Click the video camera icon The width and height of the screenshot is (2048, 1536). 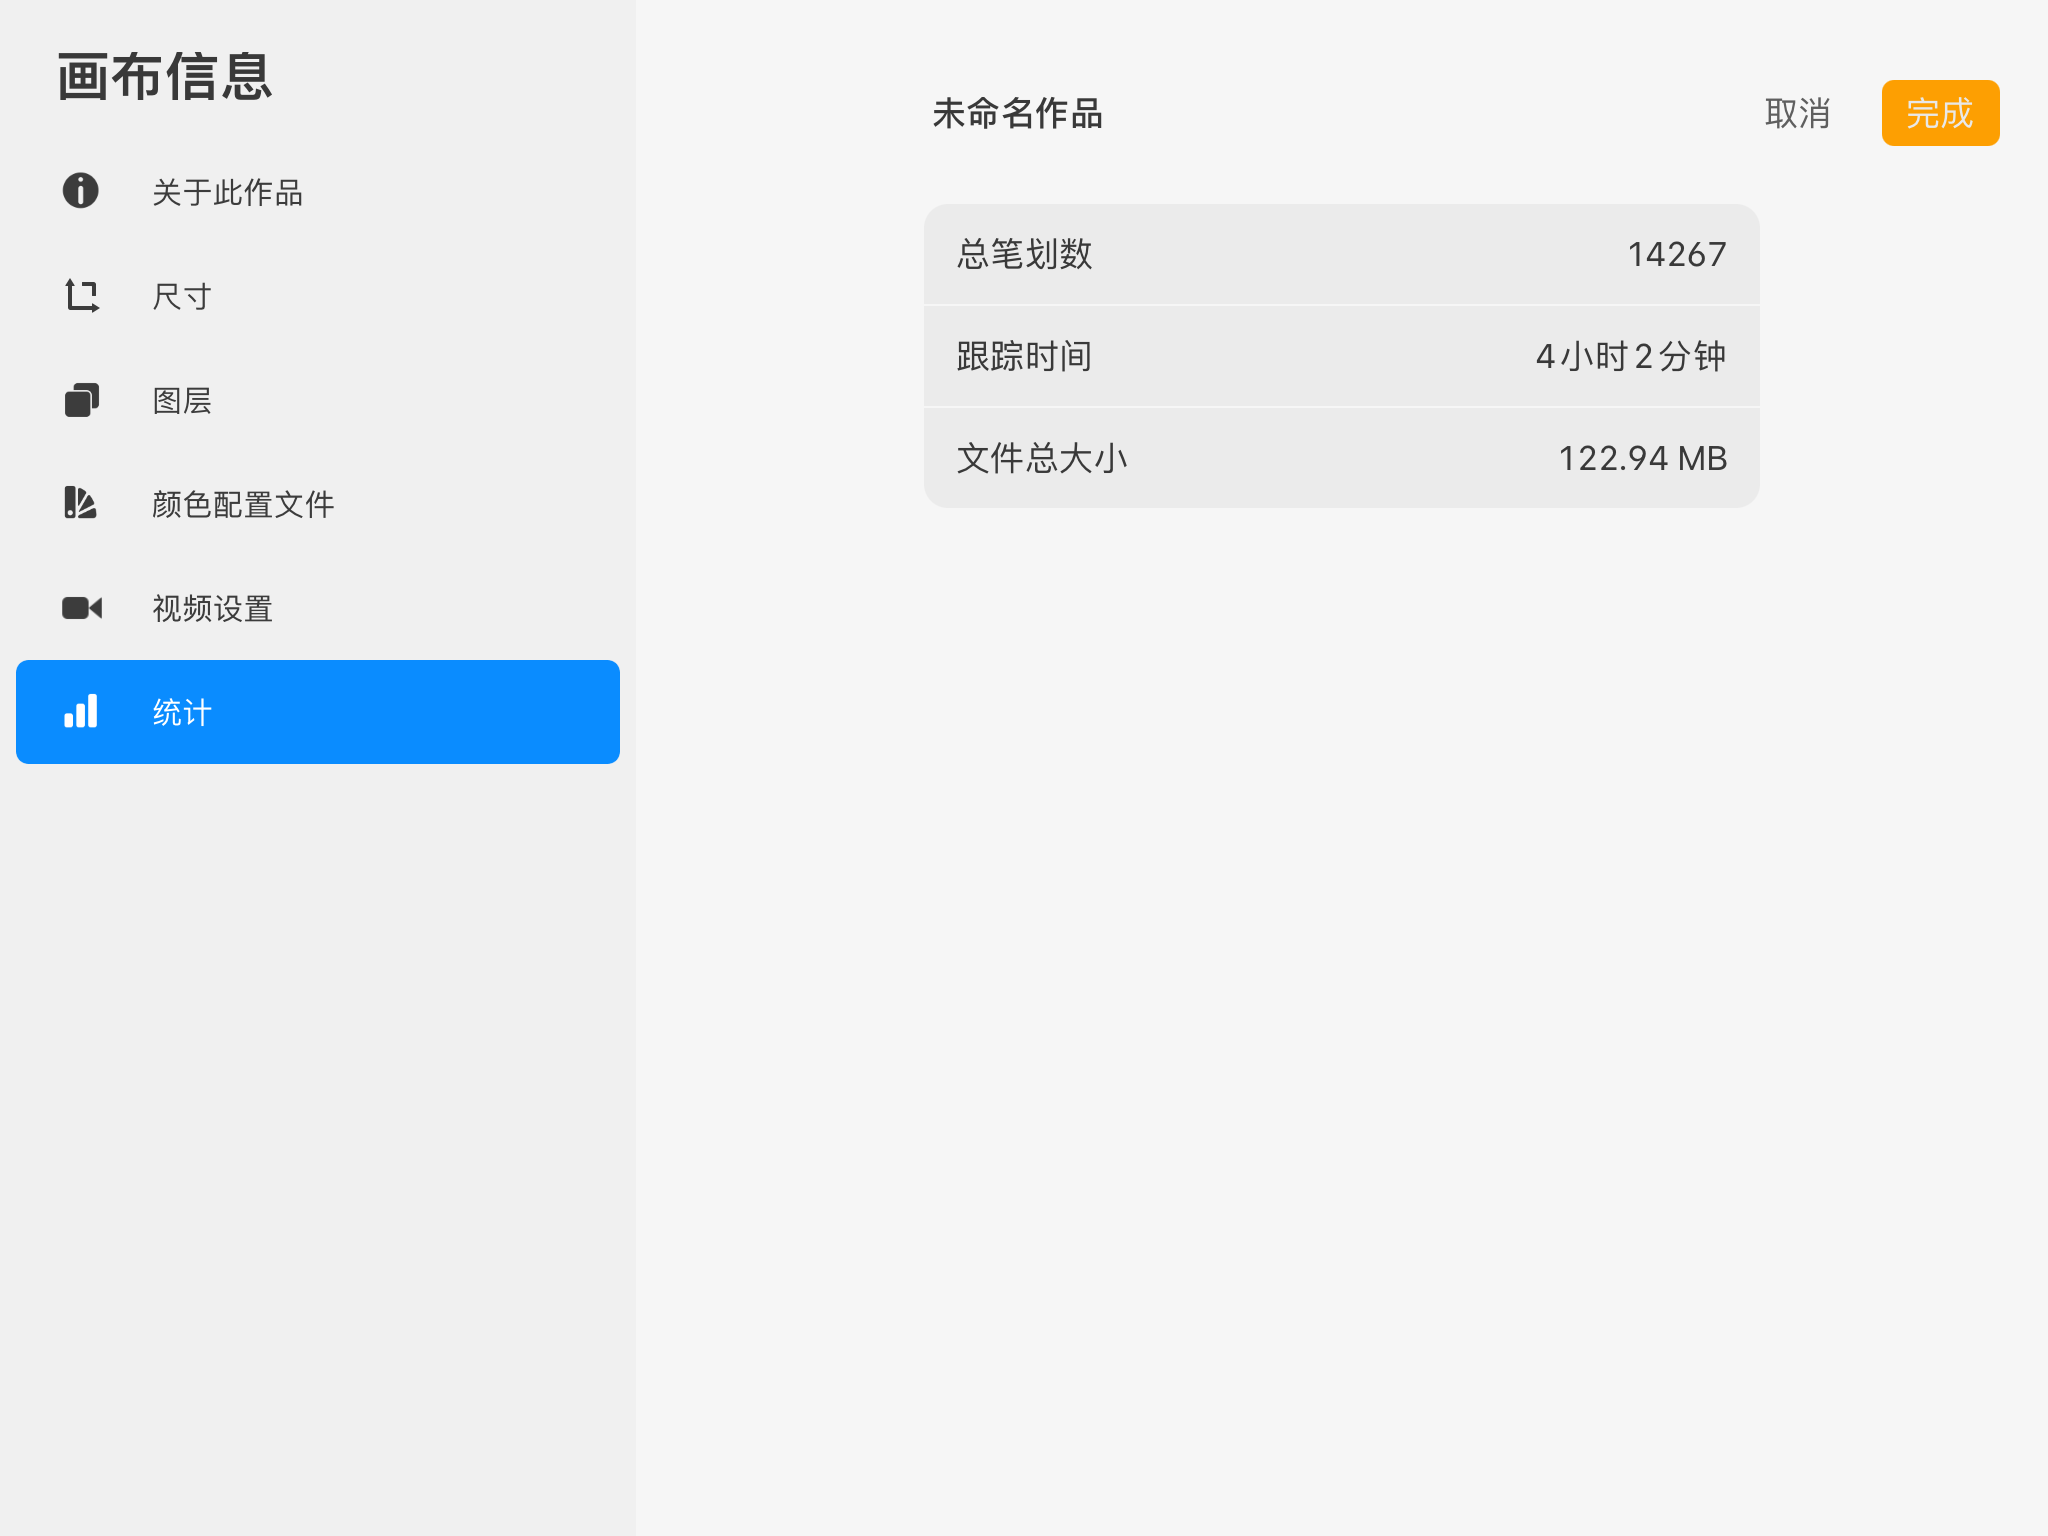pos(81,608)
